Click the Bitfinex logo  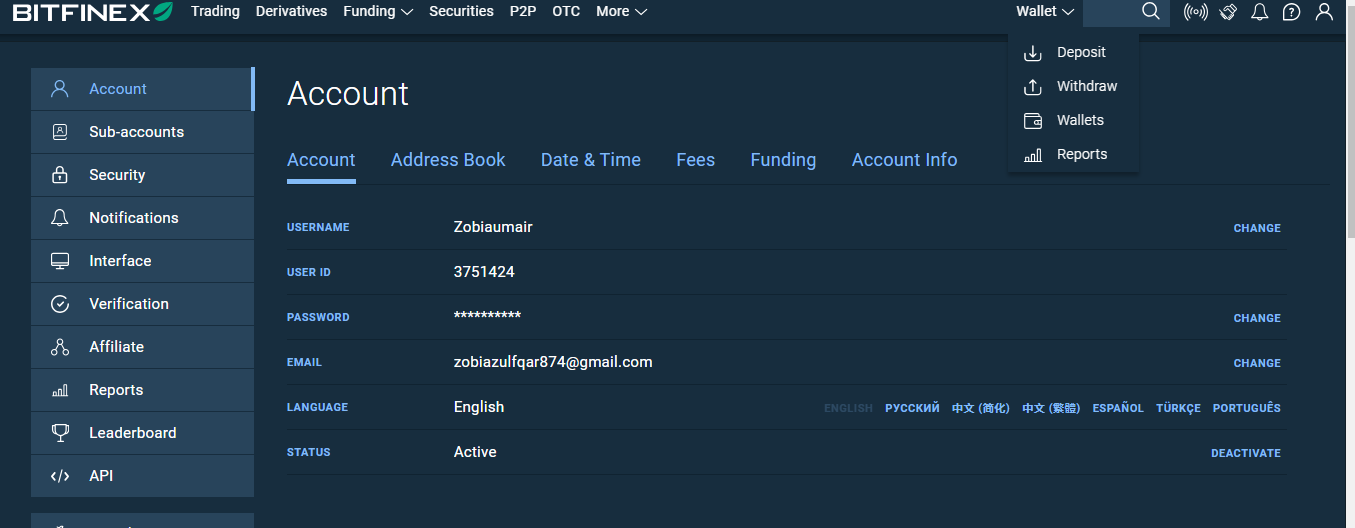(92, 12)
